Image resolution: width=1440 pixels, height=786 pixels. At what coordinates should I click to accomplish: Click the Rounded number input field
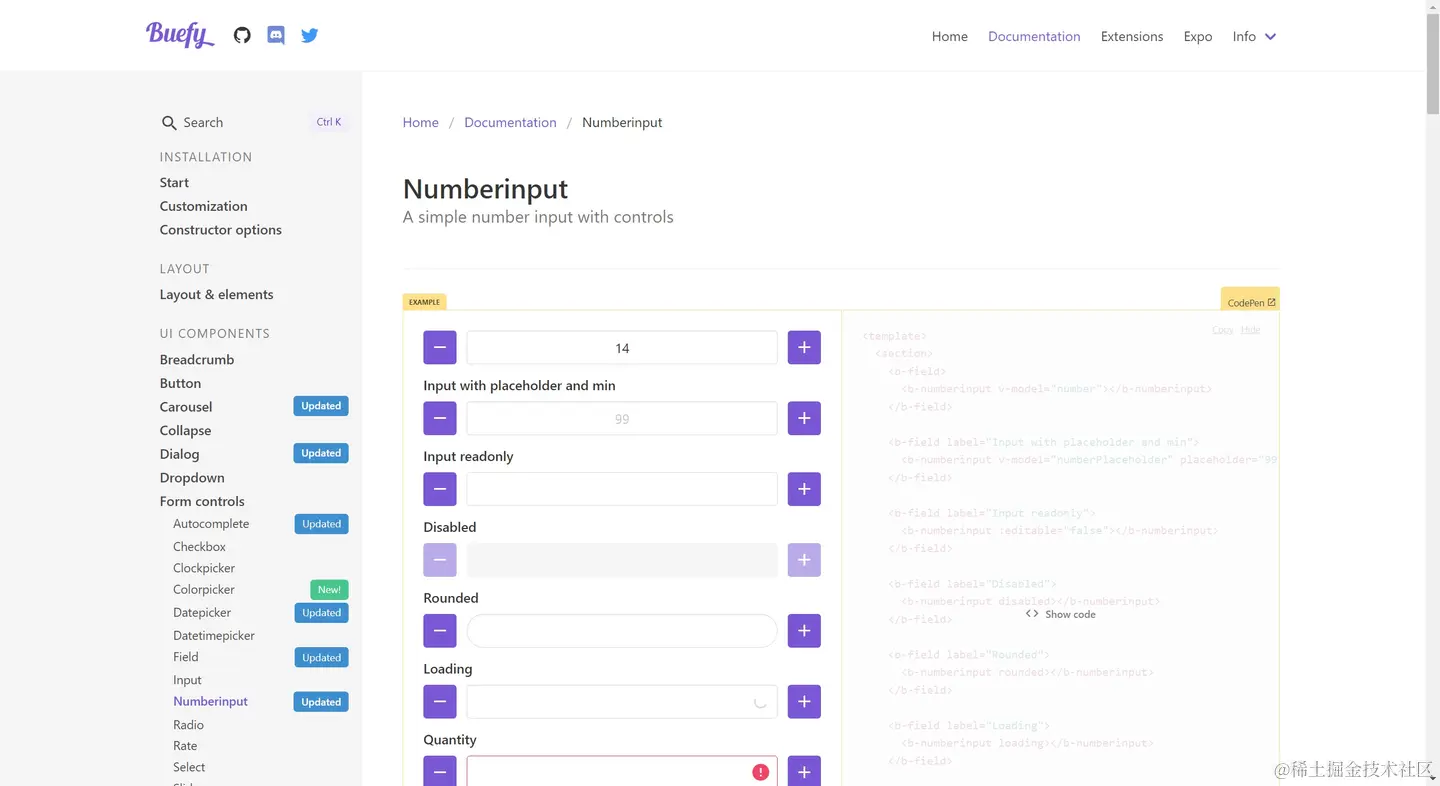[622, 631]
